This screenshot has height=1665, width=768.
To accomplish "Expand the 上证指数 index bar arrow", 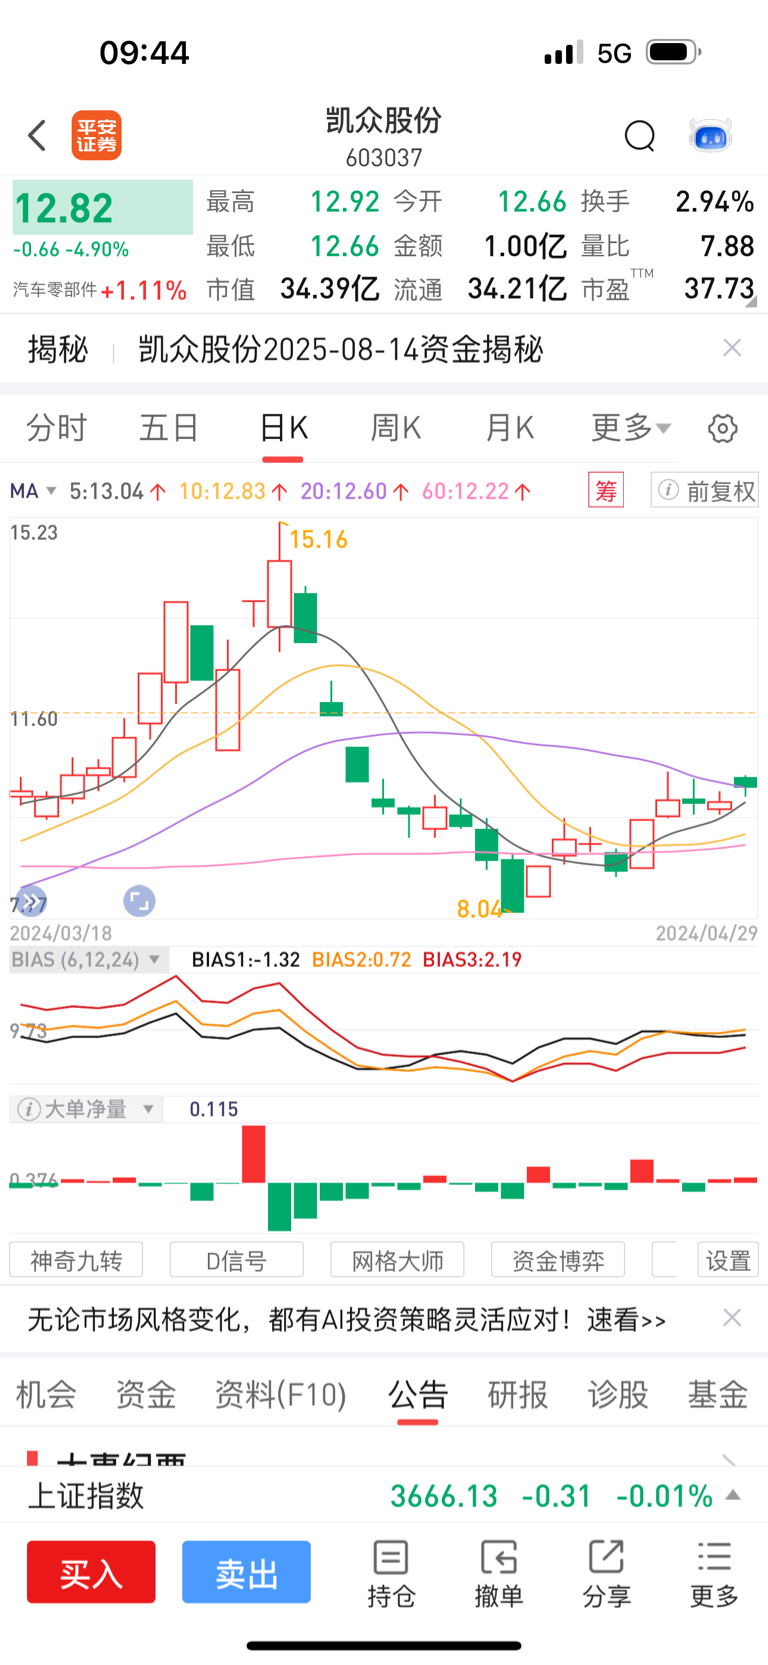I will point(733,1495).
